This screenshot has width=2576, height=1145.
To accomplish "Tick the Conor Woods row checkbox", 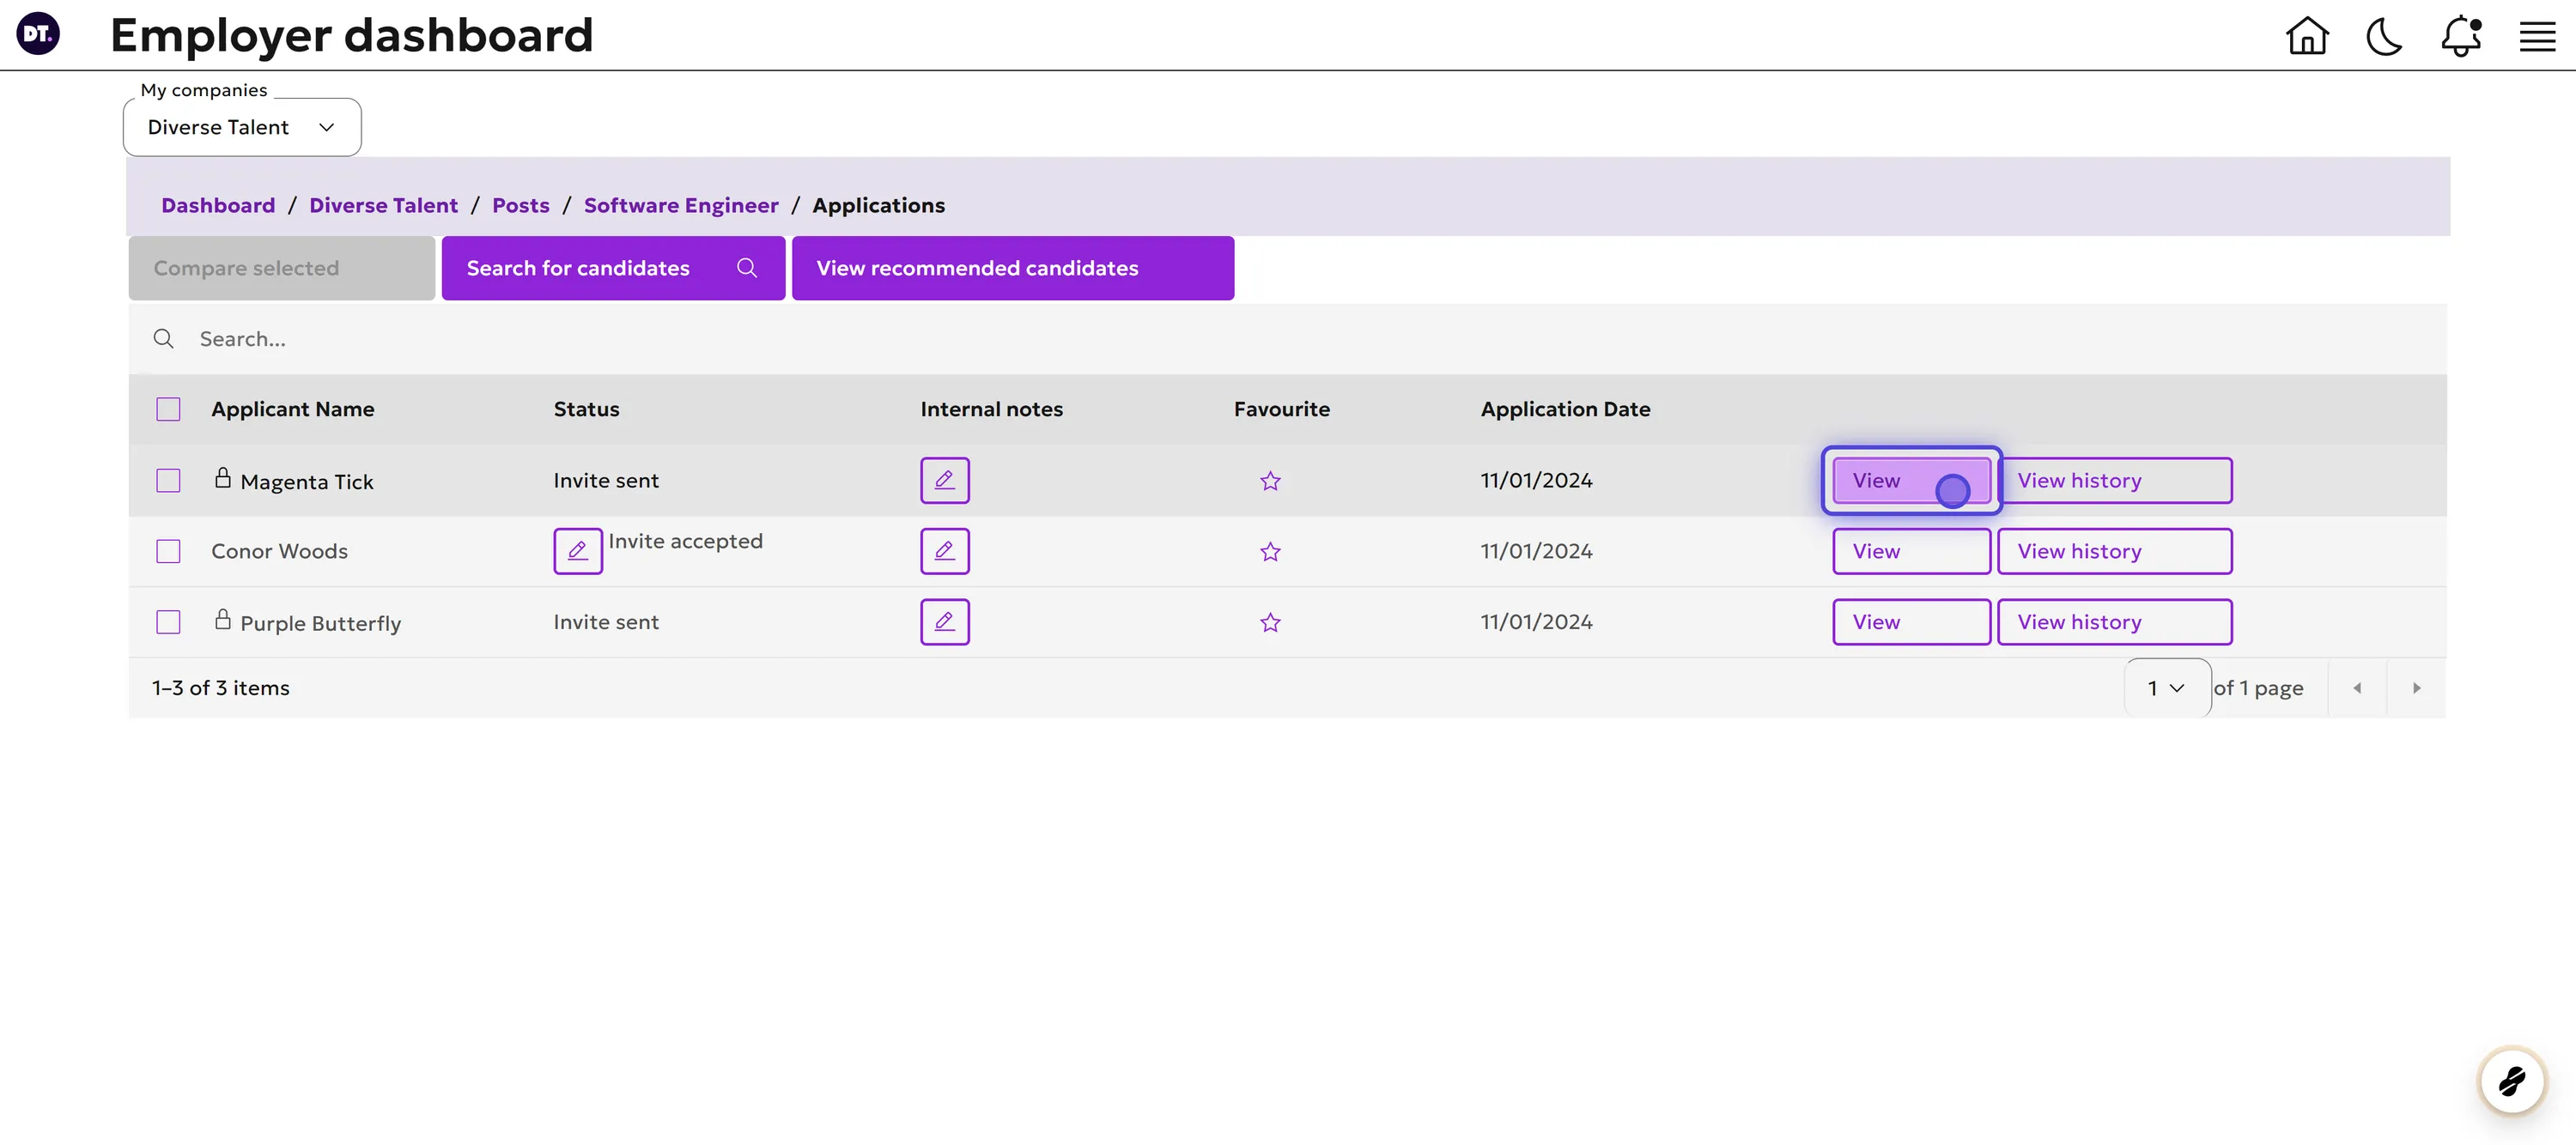I will [x=168, y=552].
